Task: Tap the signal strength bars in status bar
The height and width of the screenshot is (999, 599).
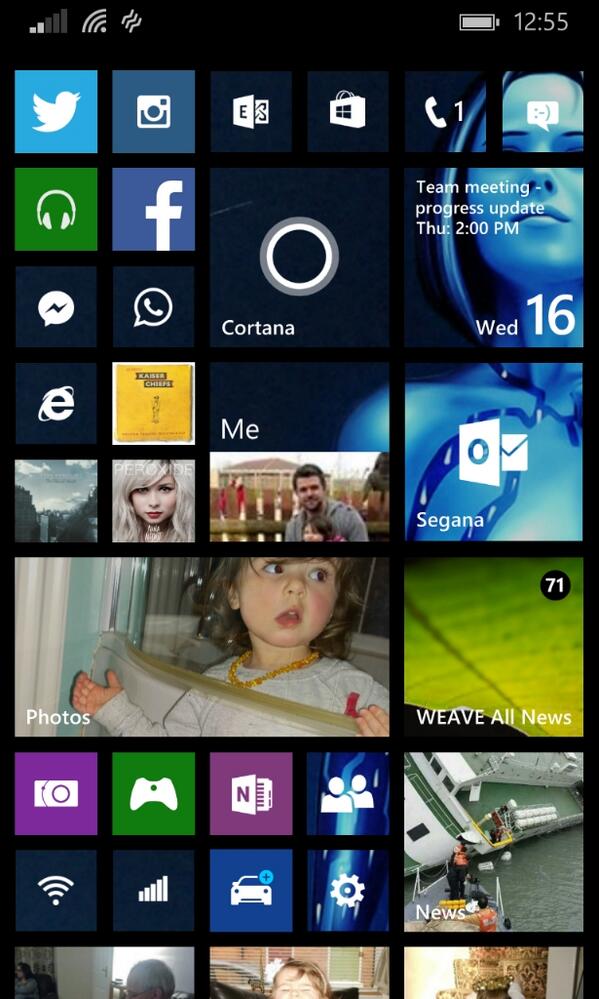Action: [x=48, y=22]
